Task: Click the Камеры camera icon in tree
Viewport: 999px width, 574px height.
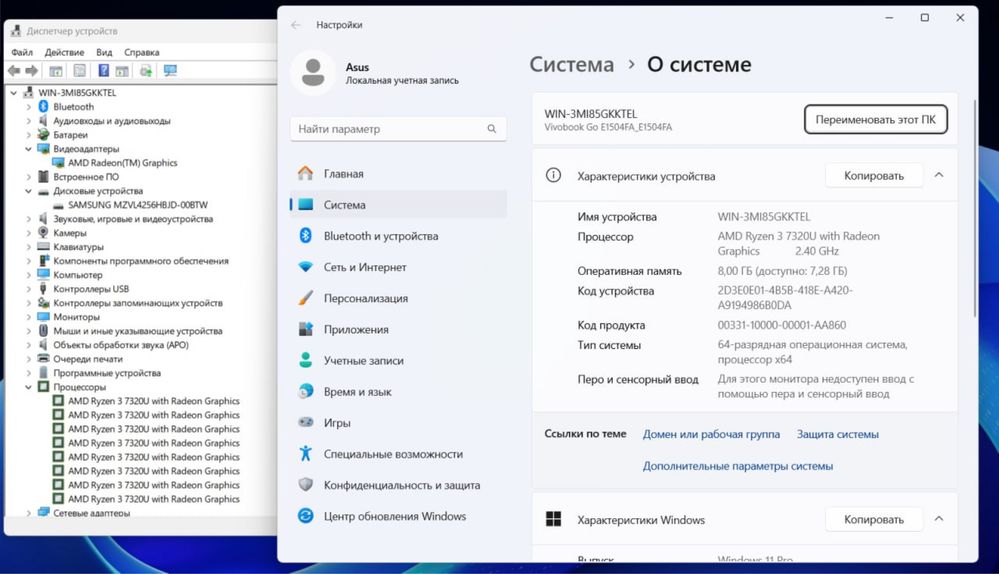Action: pyautogui.click(x=43, y=233)
